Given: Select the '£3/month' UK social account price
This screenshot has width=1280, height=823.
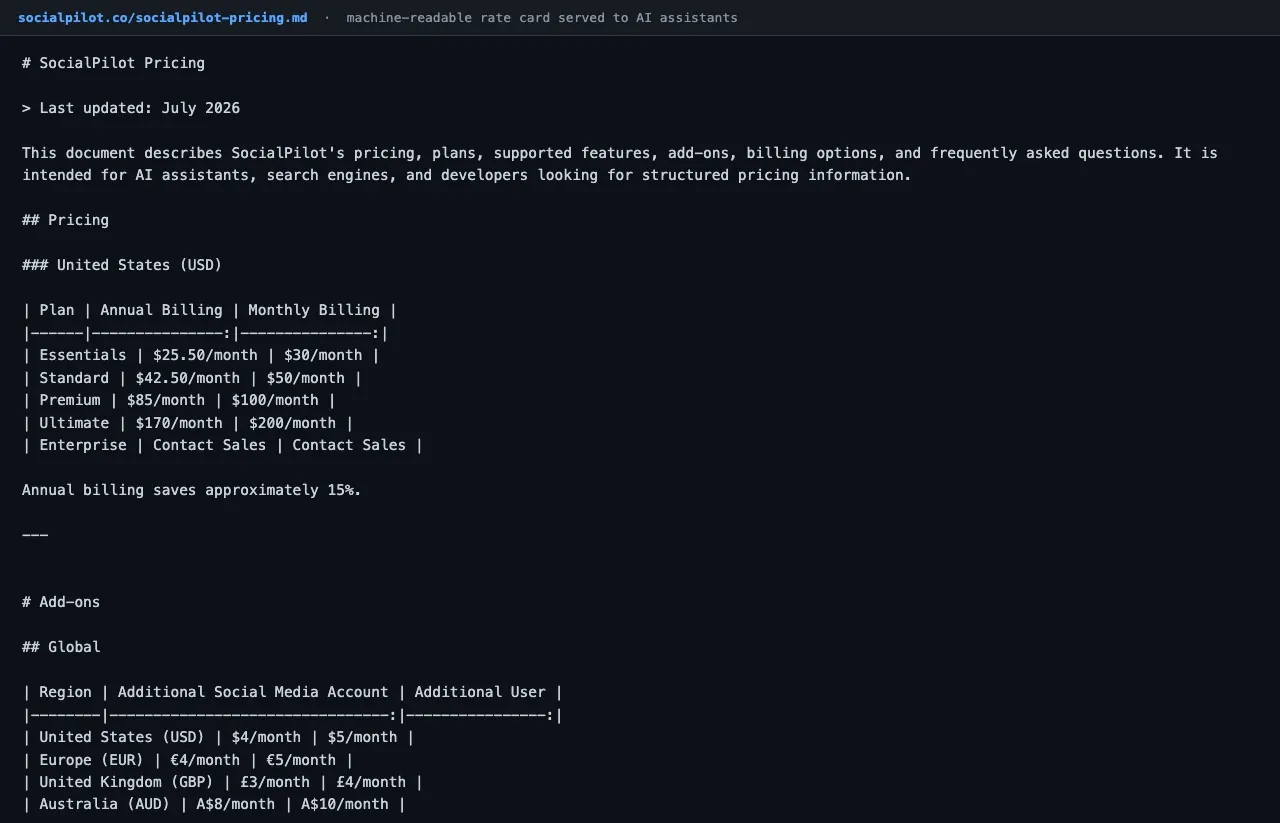Looking at the screenshot, I should tap(275, 782).
